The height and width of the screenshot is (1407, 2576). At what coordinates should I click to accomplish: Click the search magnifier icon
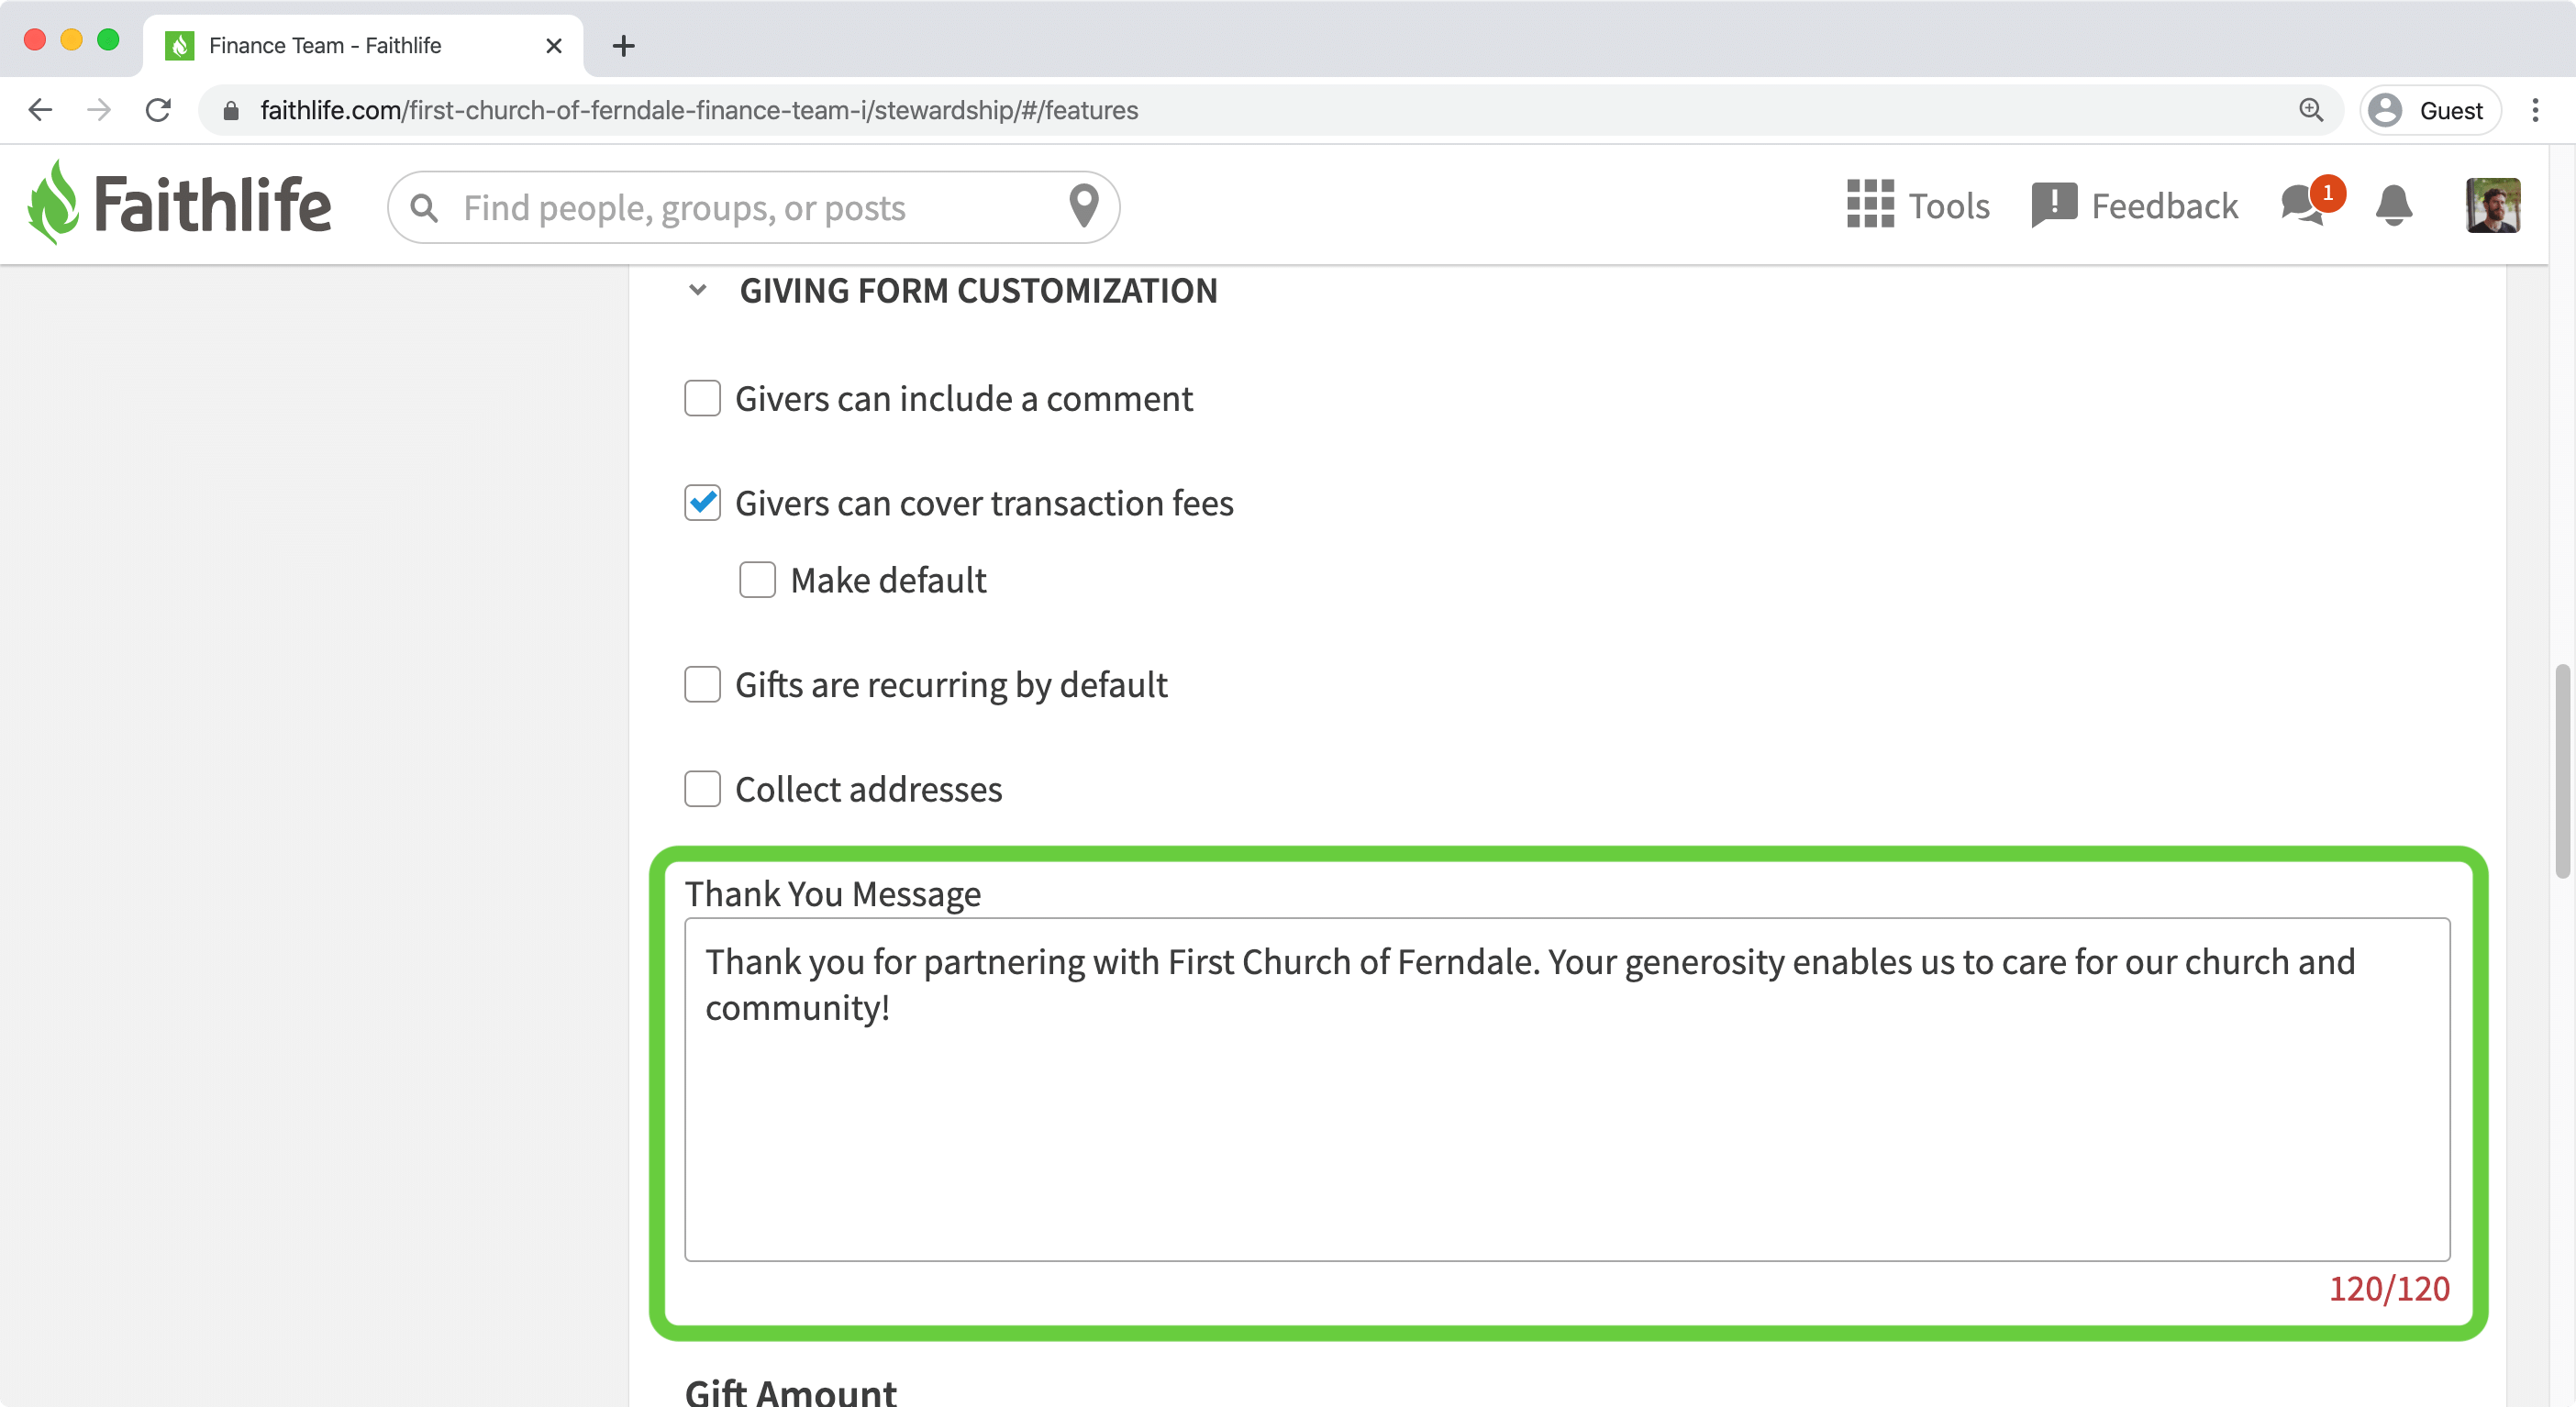[424, 208]
